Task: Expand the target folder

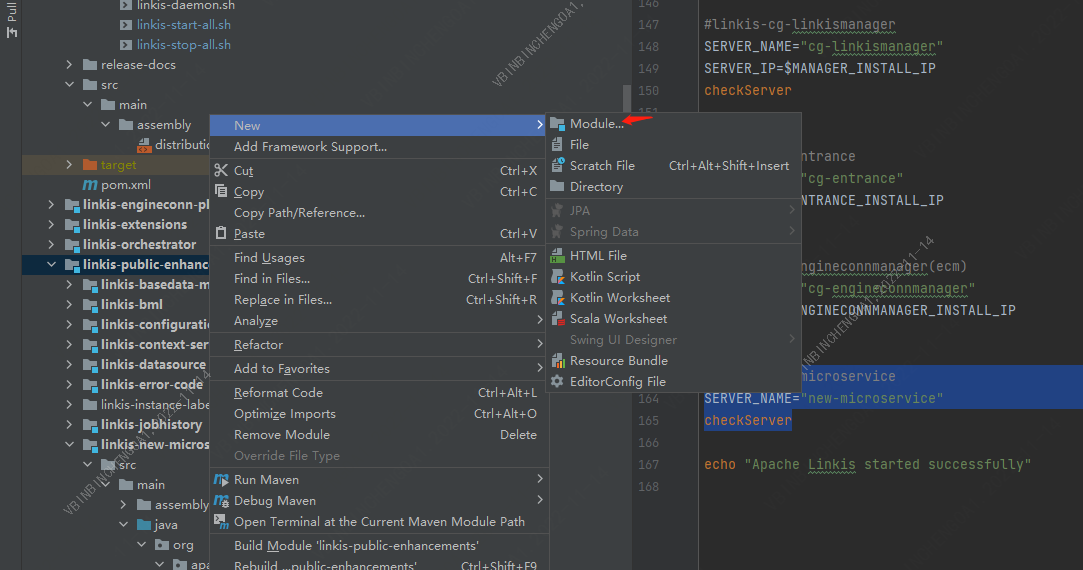Action: tap(69, 165)
